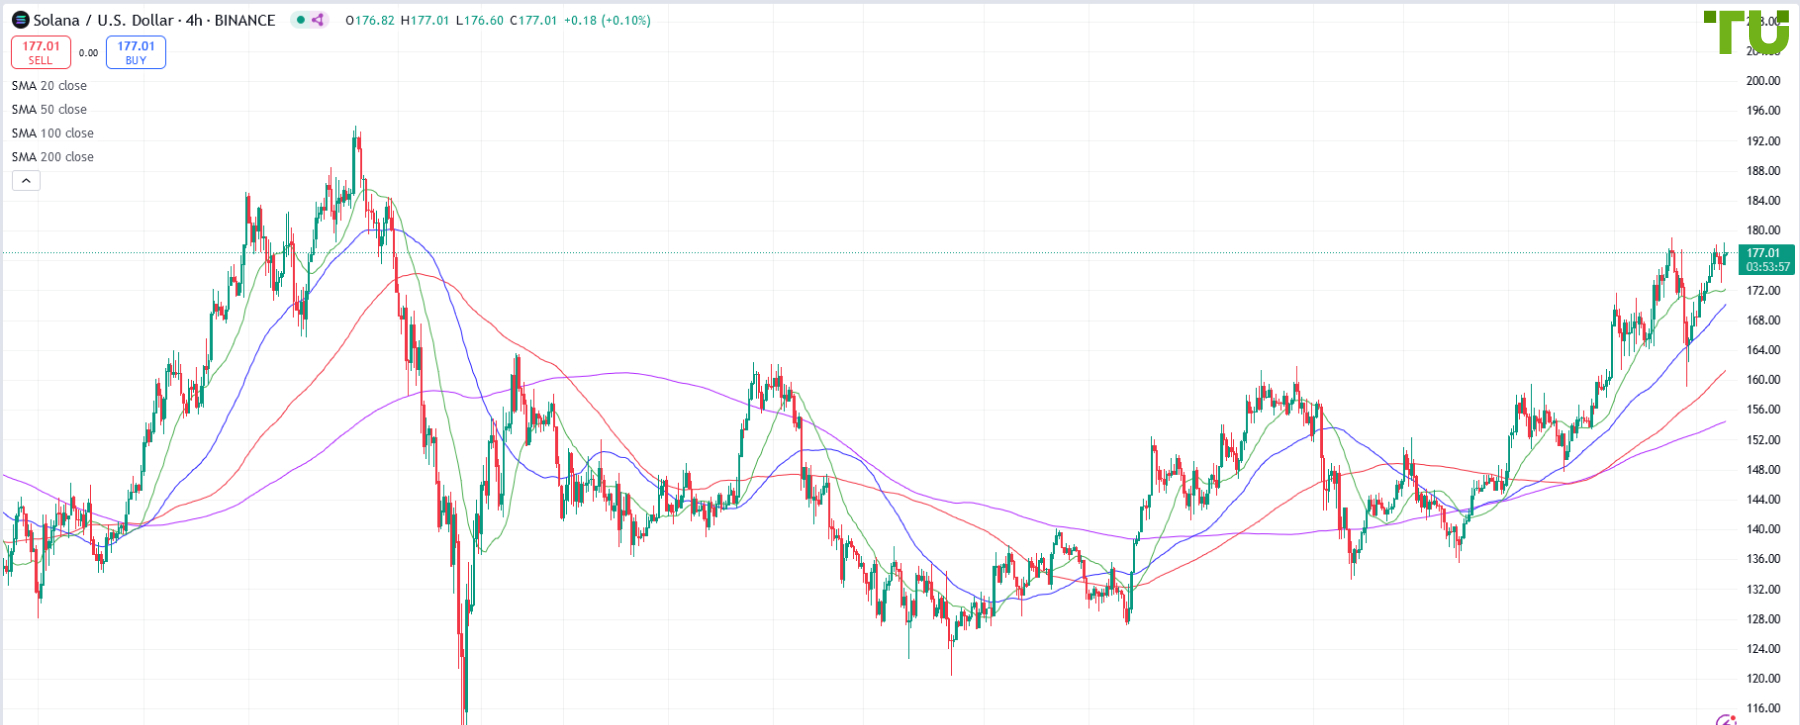Click the 180.00 price axis label
The width and height of the screenshot is (1800, 725).
tap(1763, 230)
